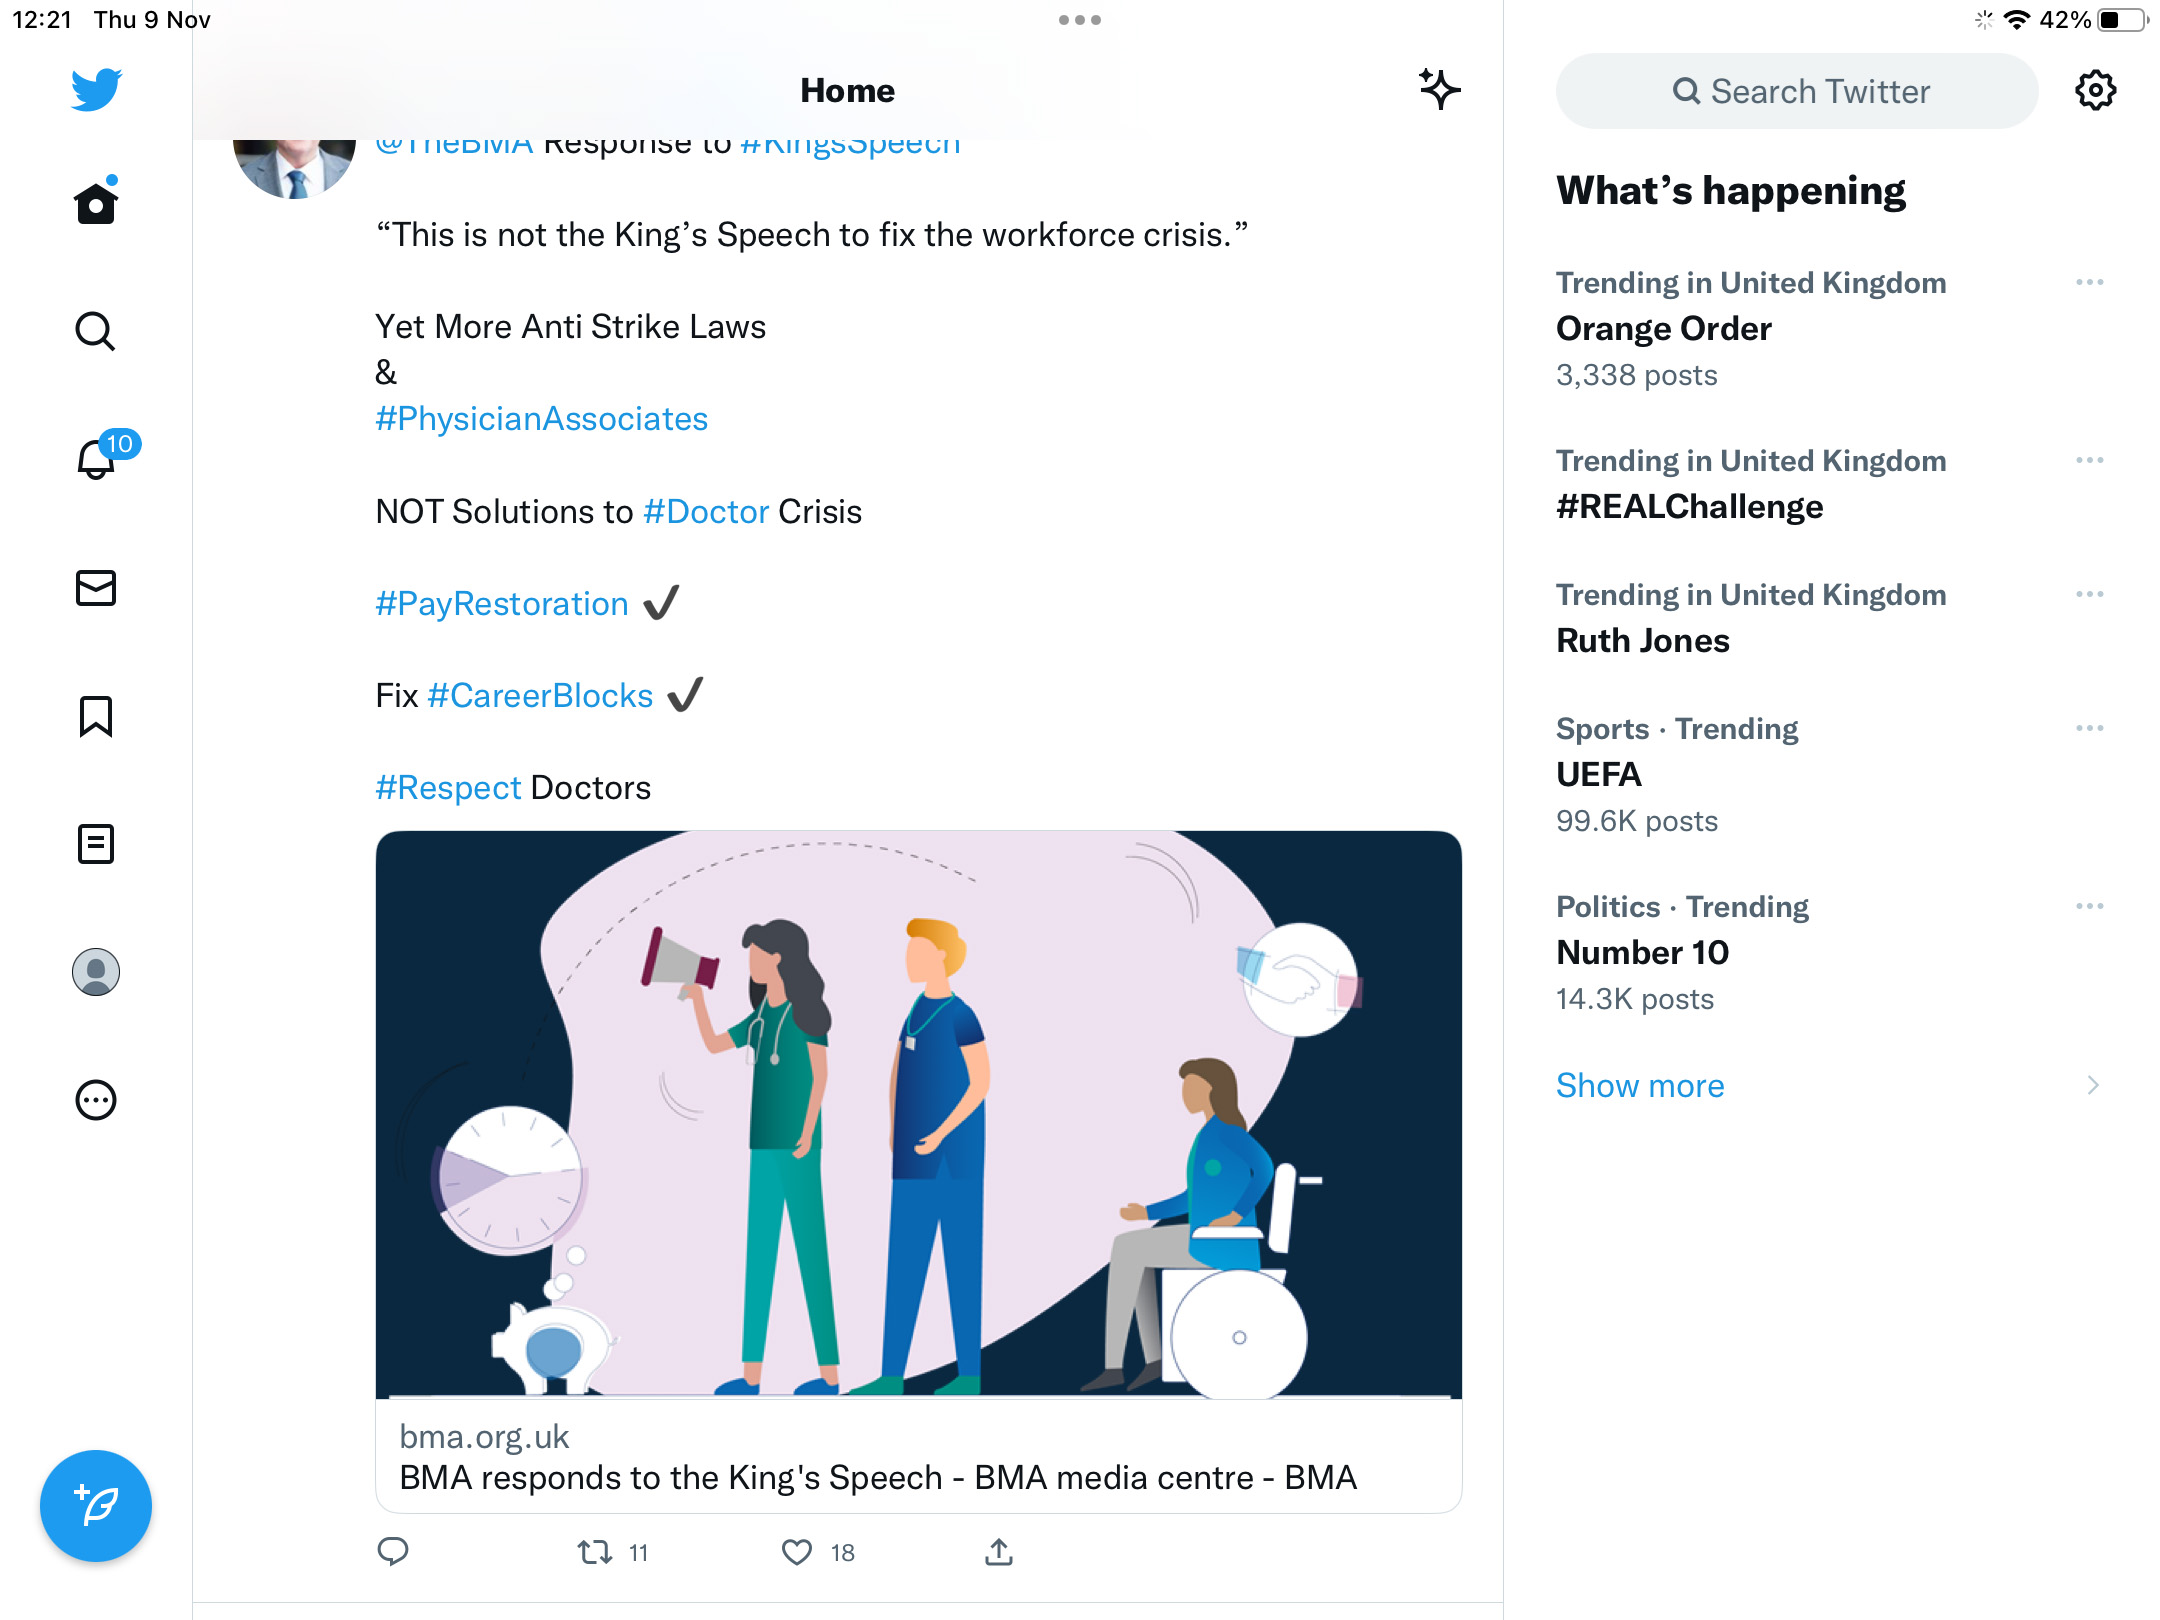The image size is (2160, 1620).
Task: Tap the 12:21 clock in status bar
Action: click(42, 20)
